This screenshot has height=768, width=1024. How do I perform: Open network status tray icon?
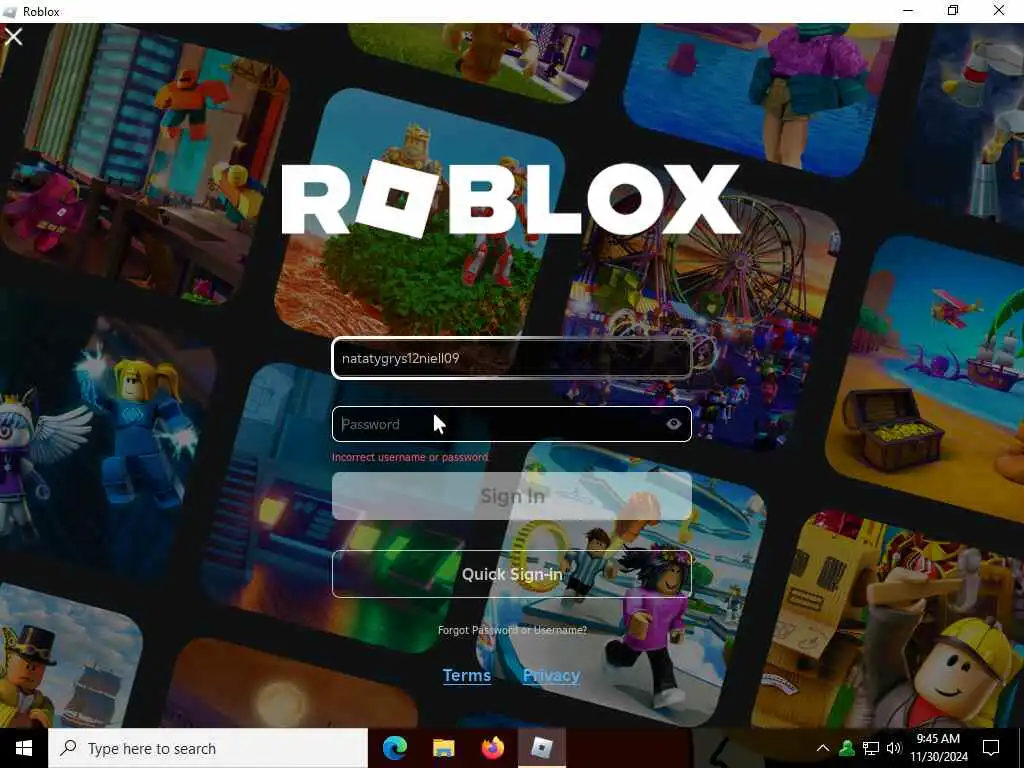tap(871, 748)
